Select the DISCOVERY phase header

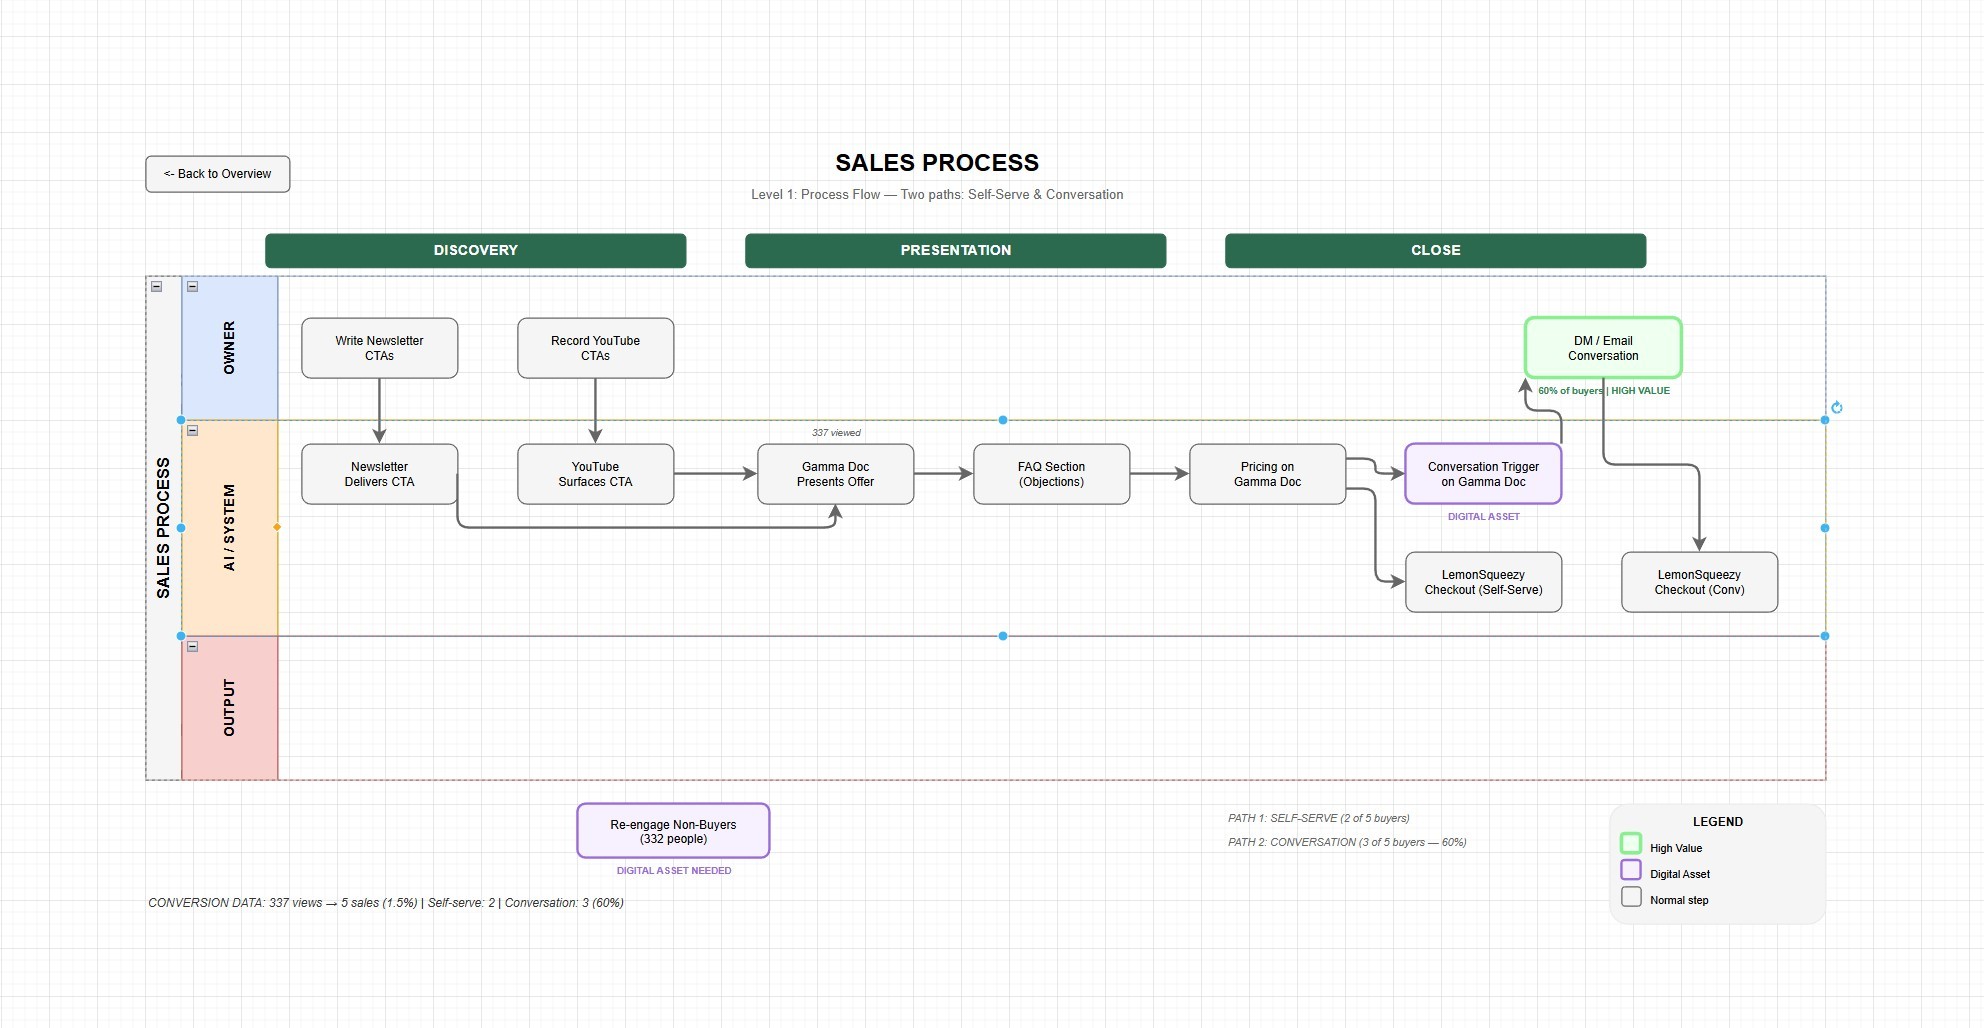pyautogui.click(x=476, y=250)
